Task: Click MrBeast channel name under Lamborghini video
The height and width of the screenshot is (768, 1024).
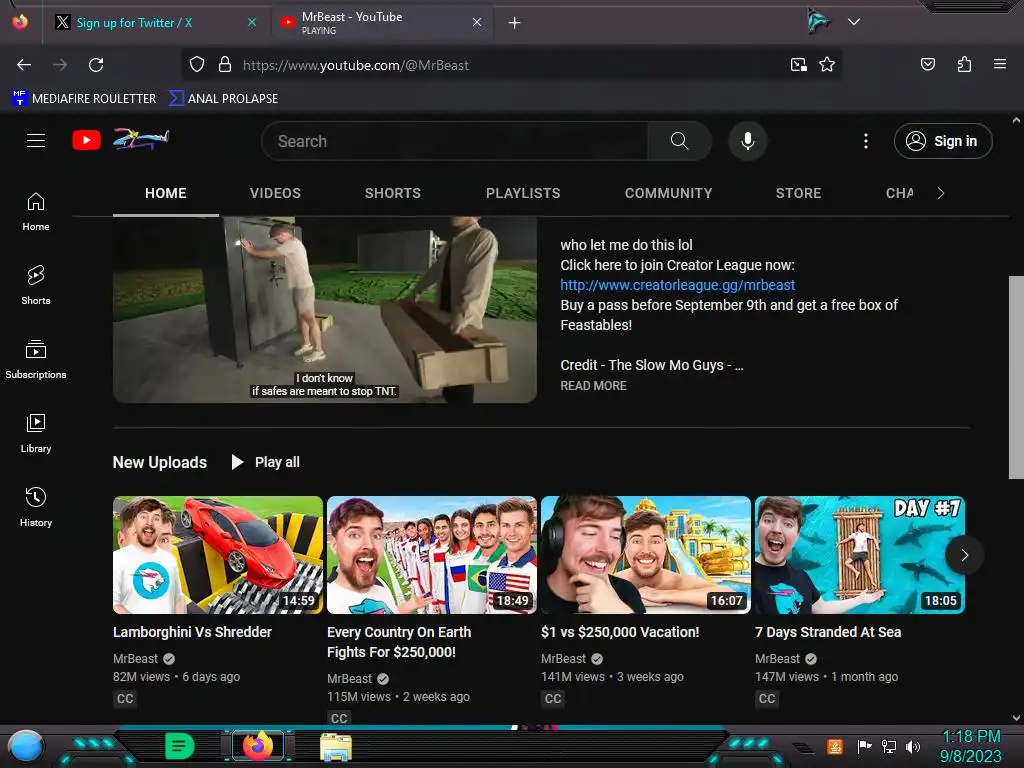Action: coord(135,658)
